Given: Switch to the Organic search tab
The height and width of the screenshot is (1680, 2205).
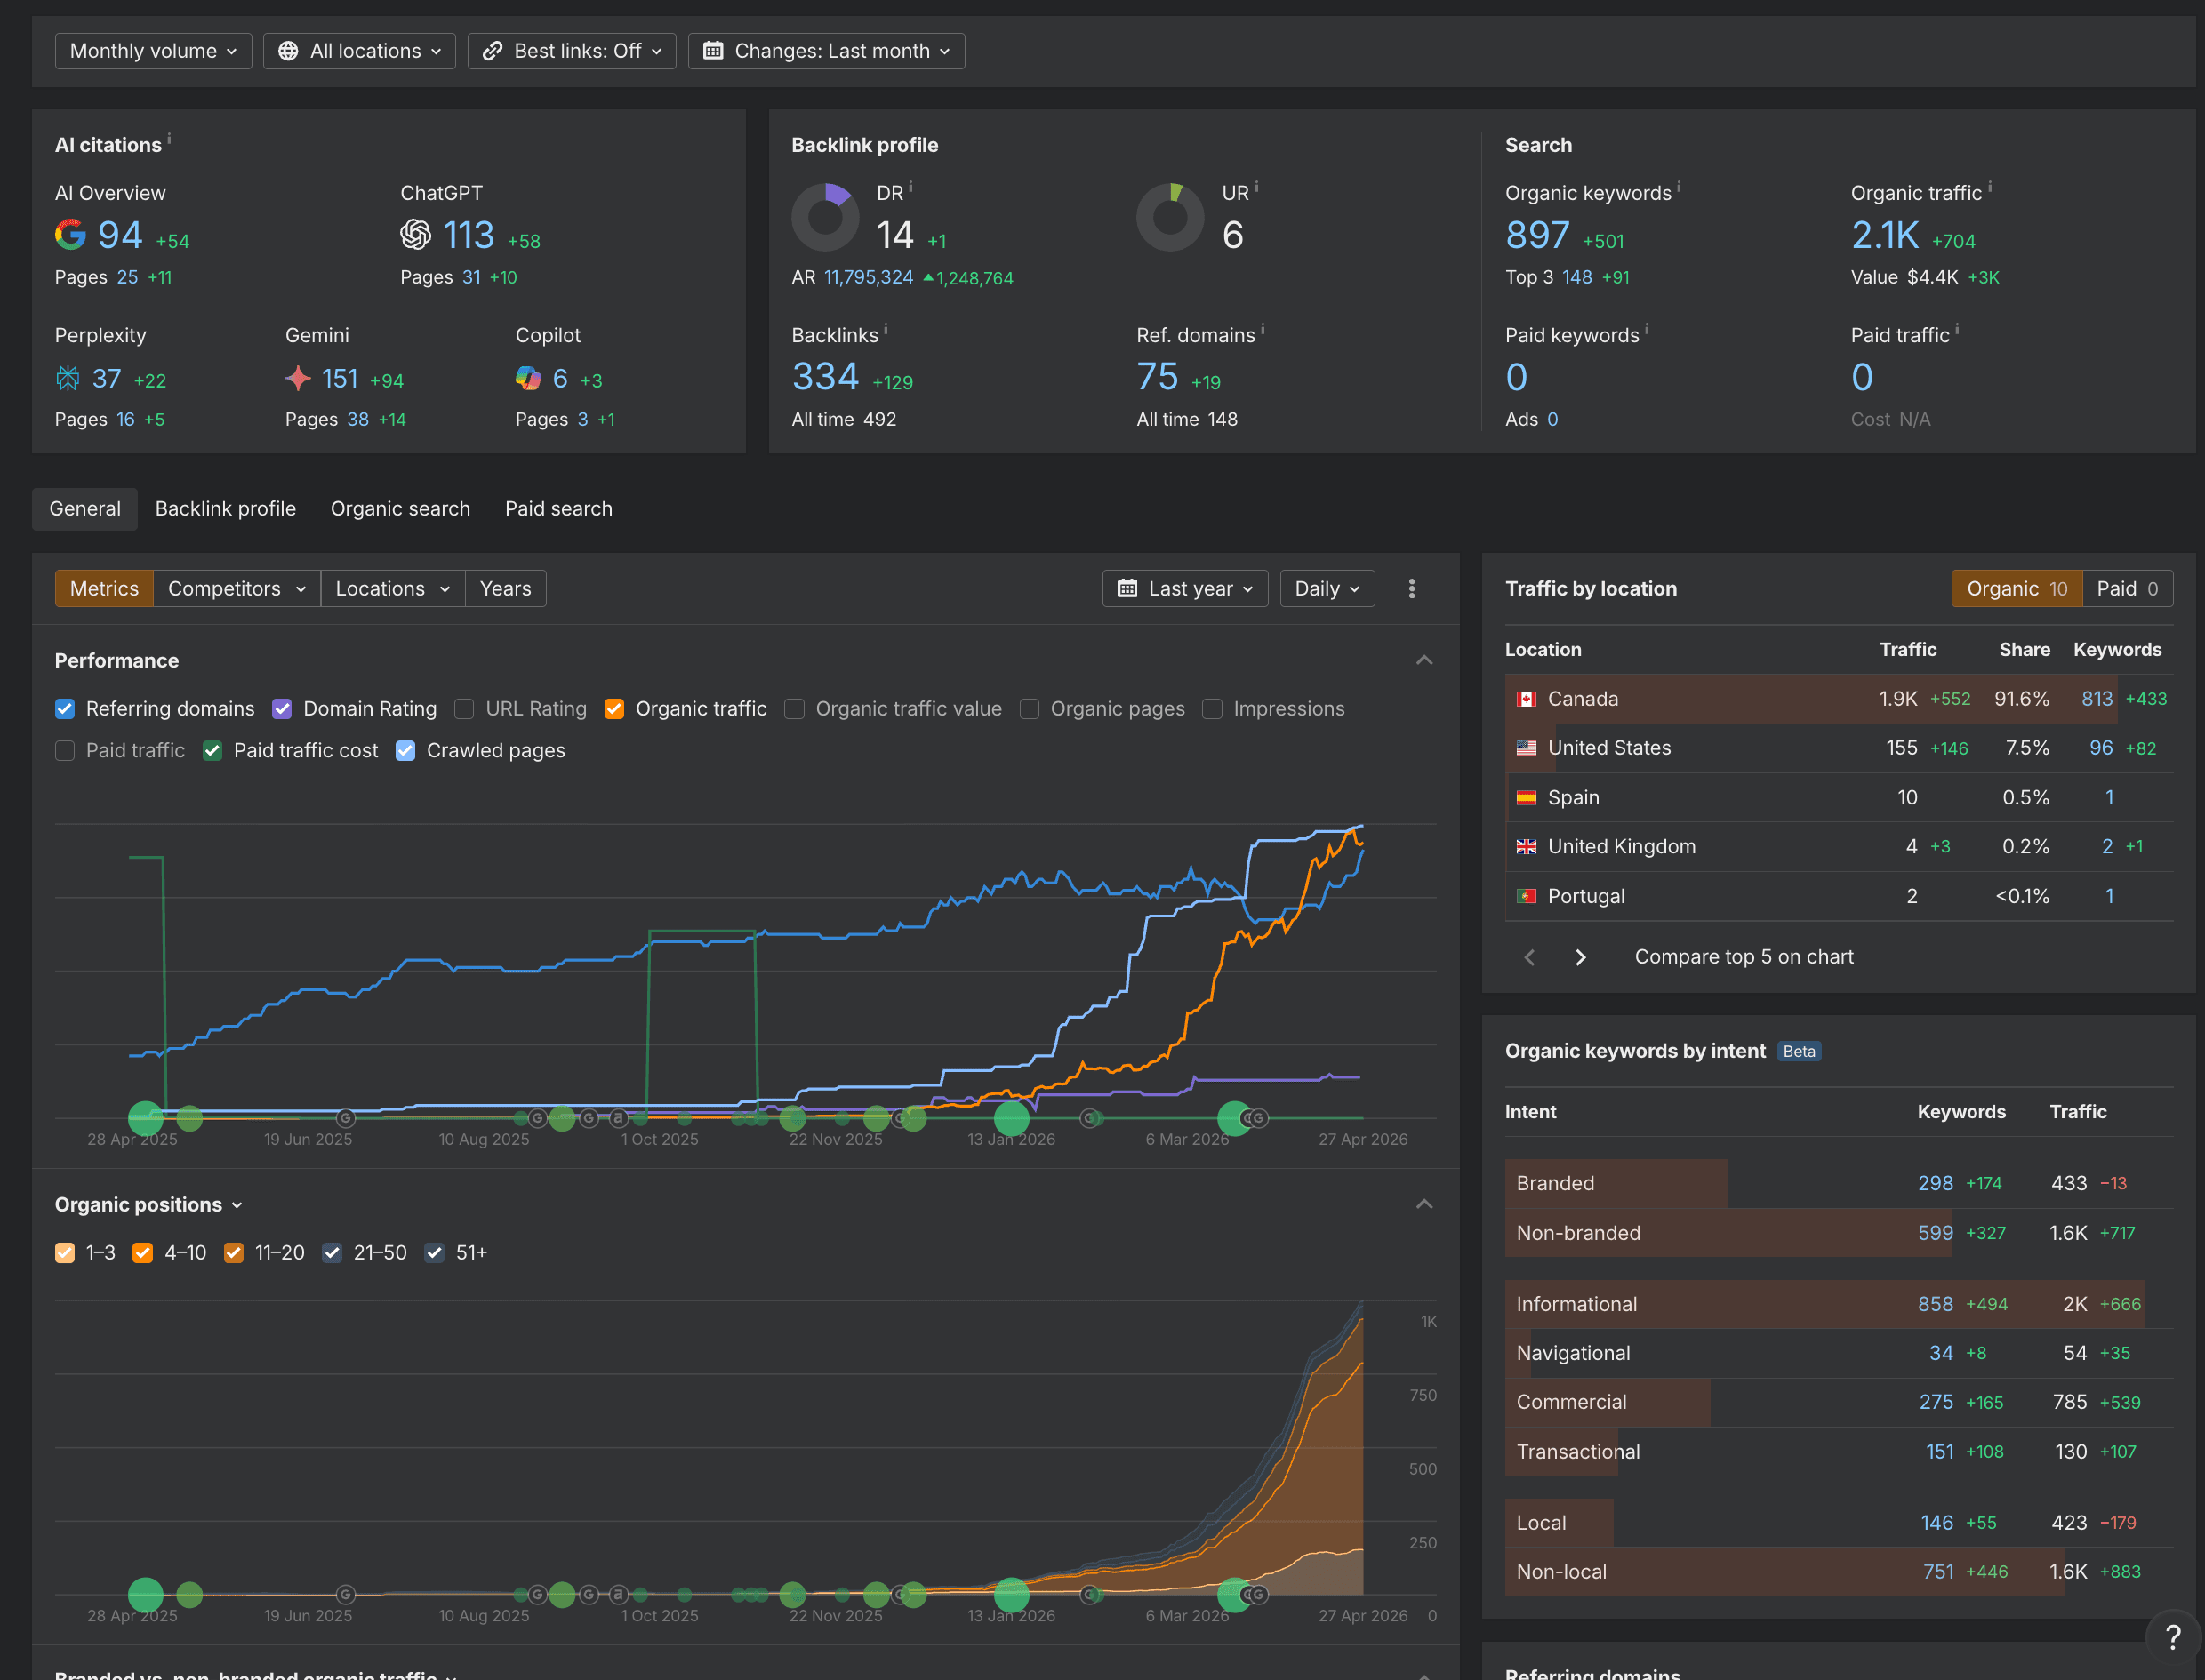Looking at the screenshot, I should [400, 509].
